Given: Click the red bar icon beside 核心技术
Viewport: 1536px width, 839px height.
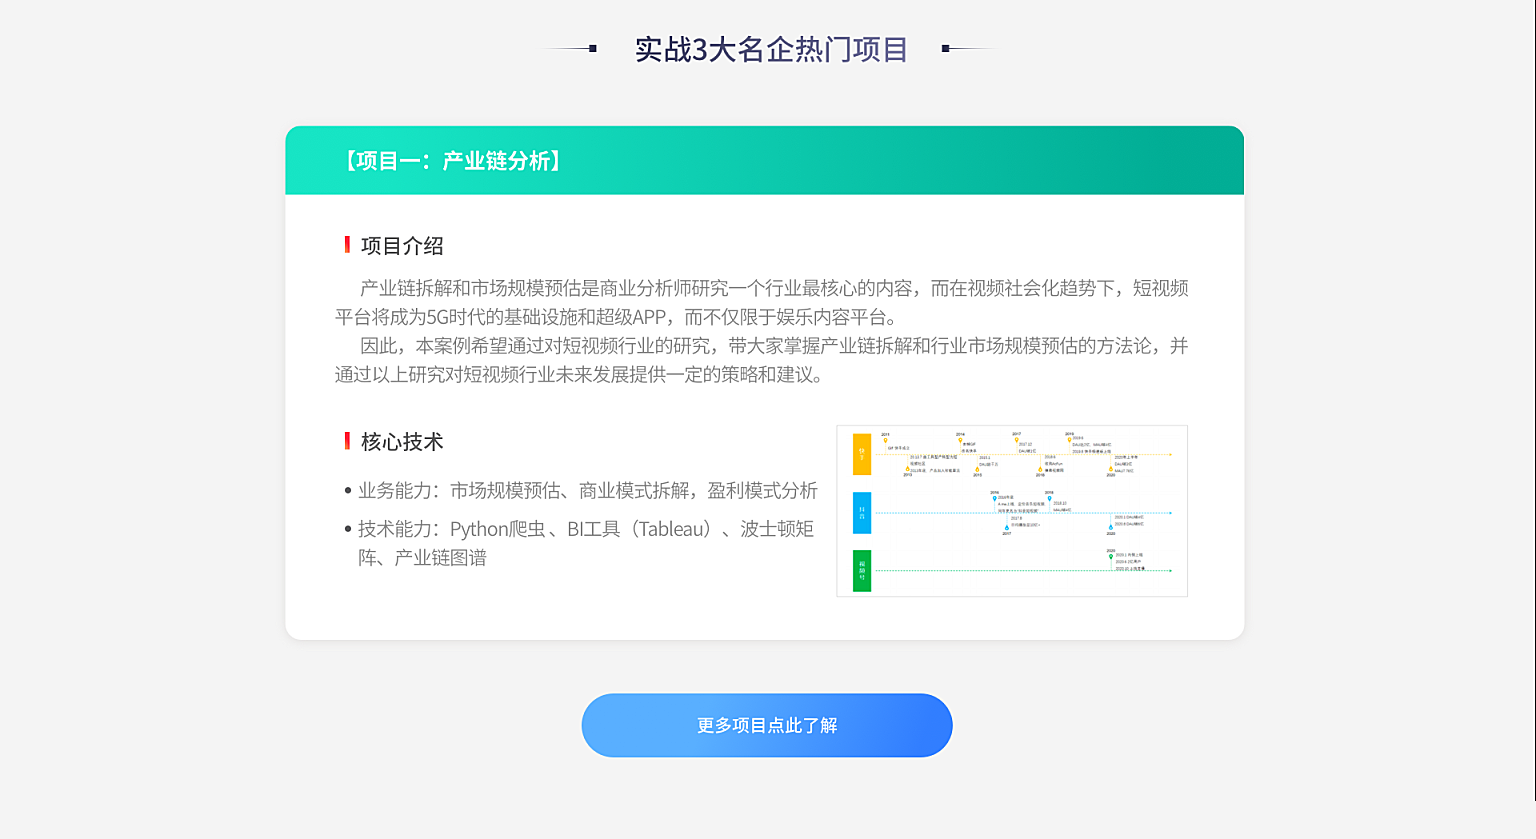Looking at the screenshot, I should [x=347, y=441].
